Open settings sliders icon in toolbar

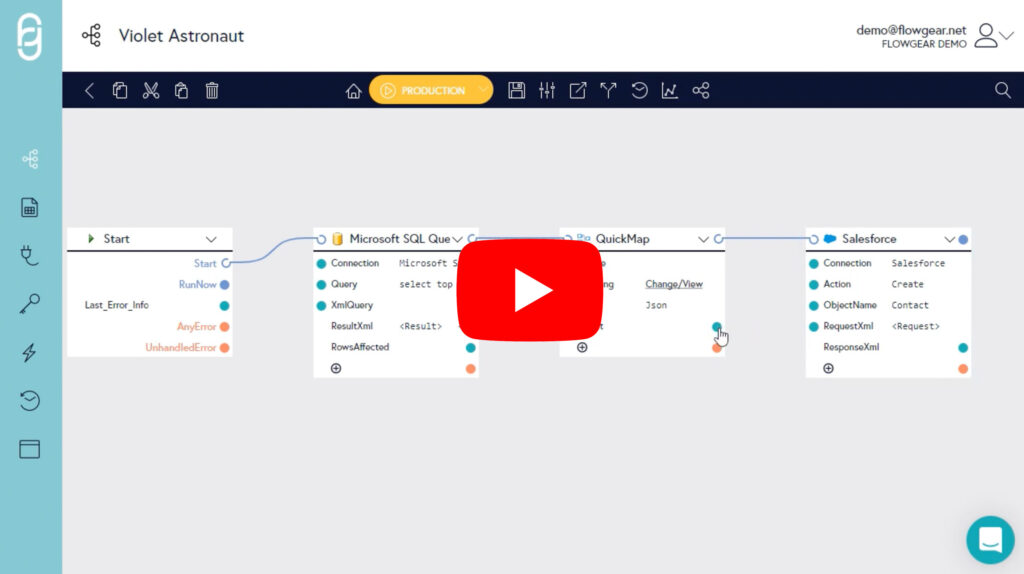click(x=547, y=90)
